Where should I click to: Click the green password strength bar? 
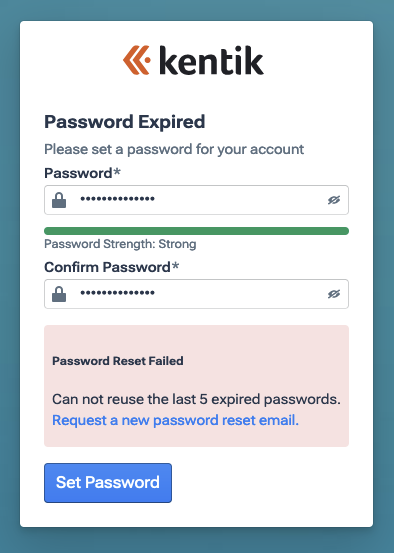pos(196,231)
